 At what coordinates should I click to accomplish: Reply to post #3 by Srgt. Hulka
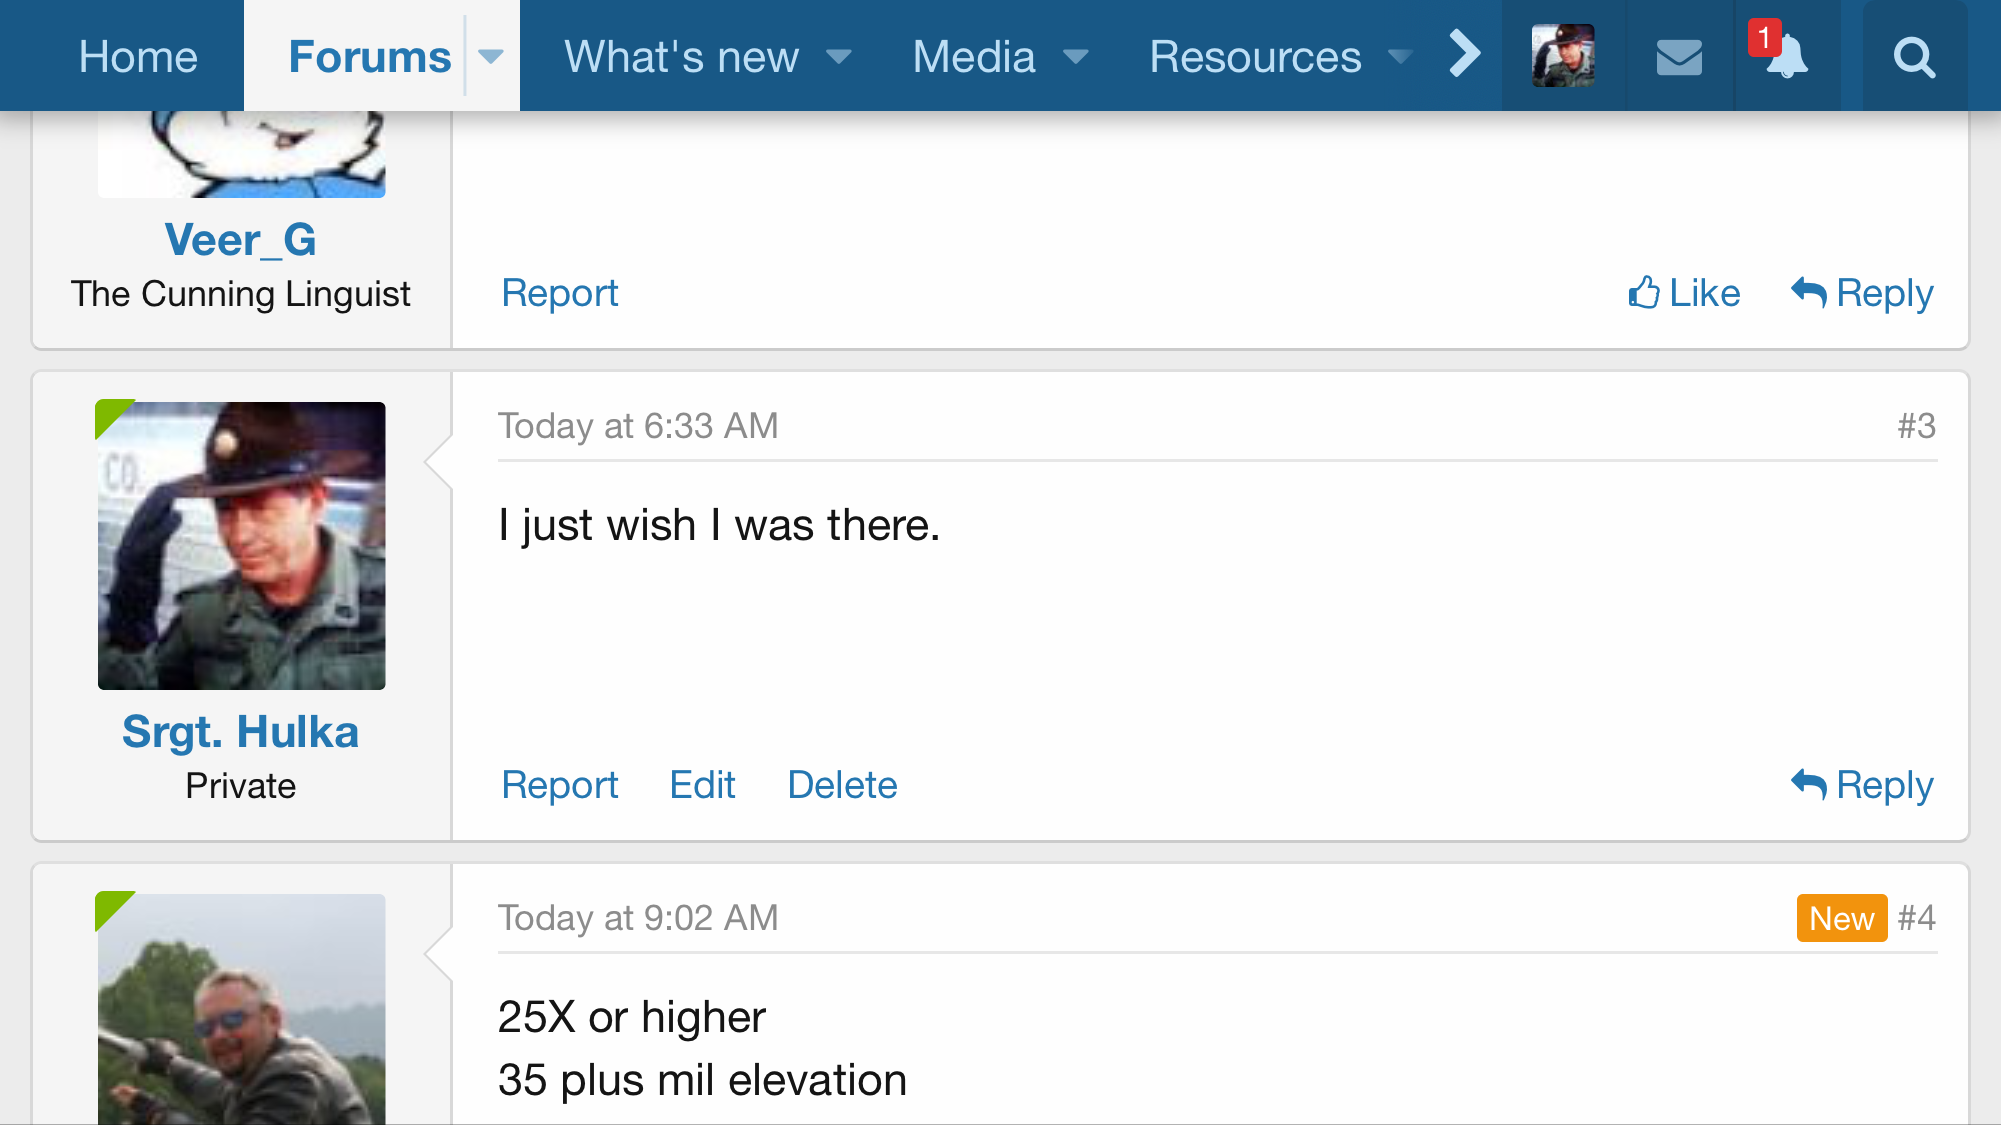click(x=1861, y=785)
